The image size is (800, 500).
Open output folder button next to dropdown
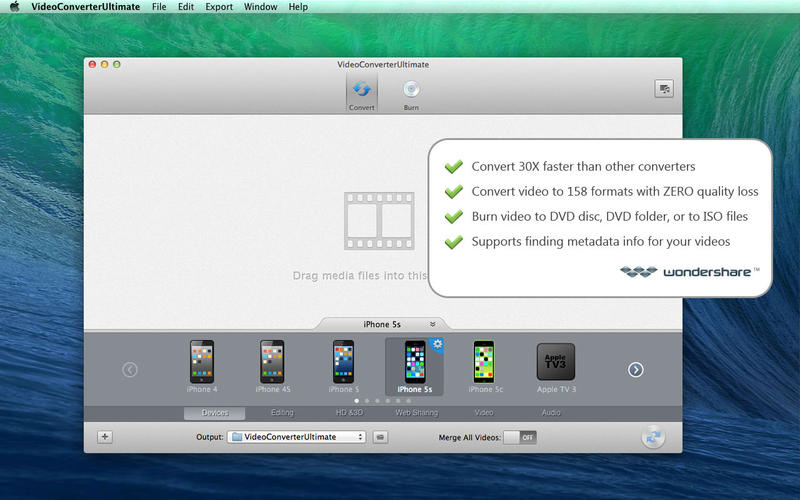pos(380,437)
